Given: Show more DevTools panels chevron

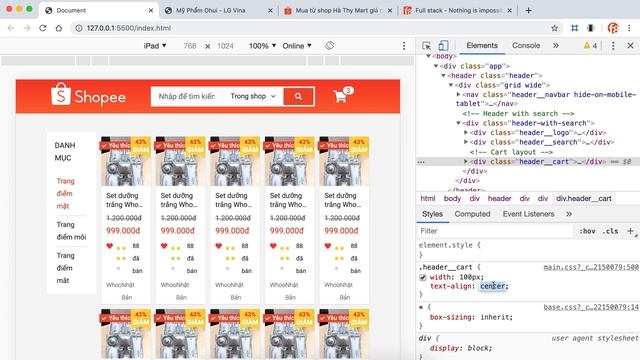Looking at the screenshot, I should coord(556,46).
